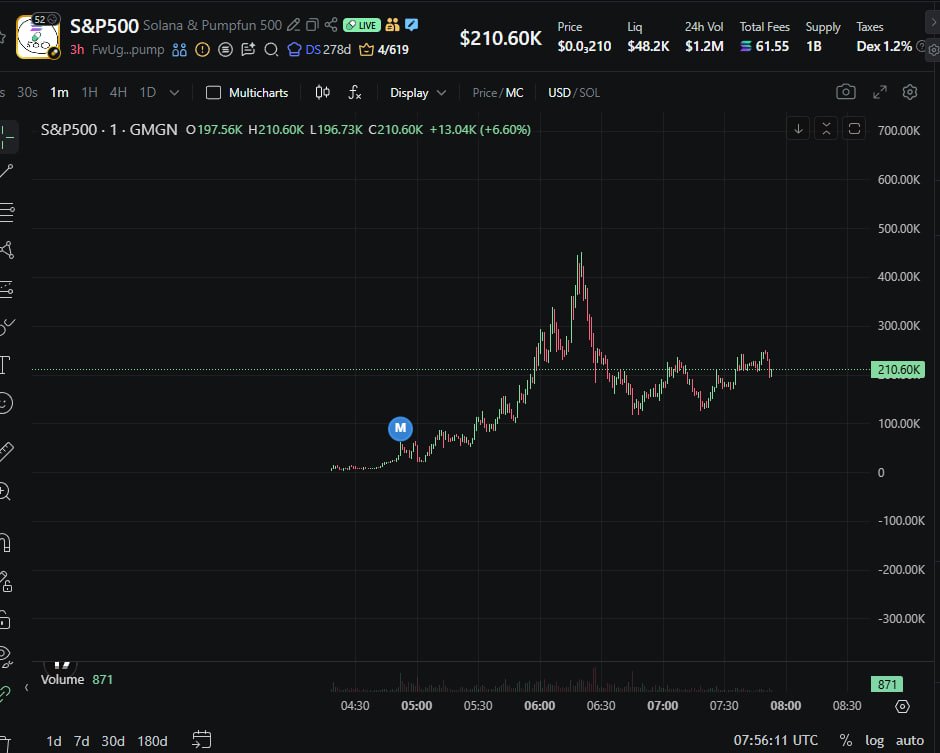The height and width of the screenshot is (753, 940).
Task: Click the blue chat note icon
Action: (411, 25)
